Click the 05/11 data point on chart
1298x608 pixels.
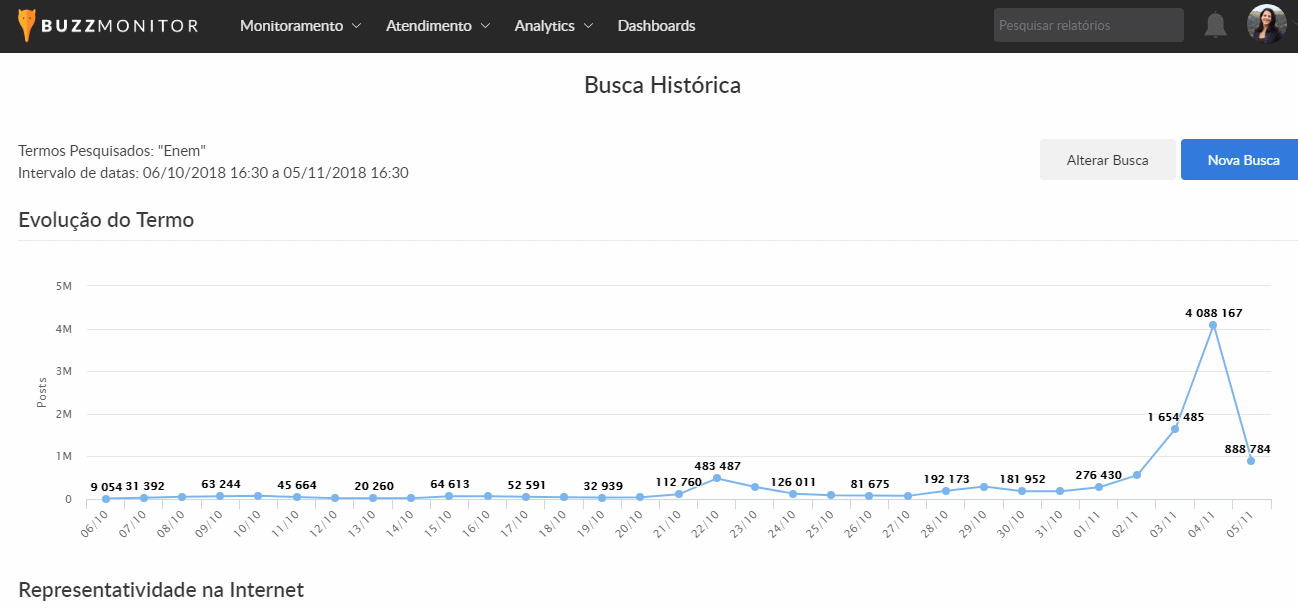tap(1251, 461)
